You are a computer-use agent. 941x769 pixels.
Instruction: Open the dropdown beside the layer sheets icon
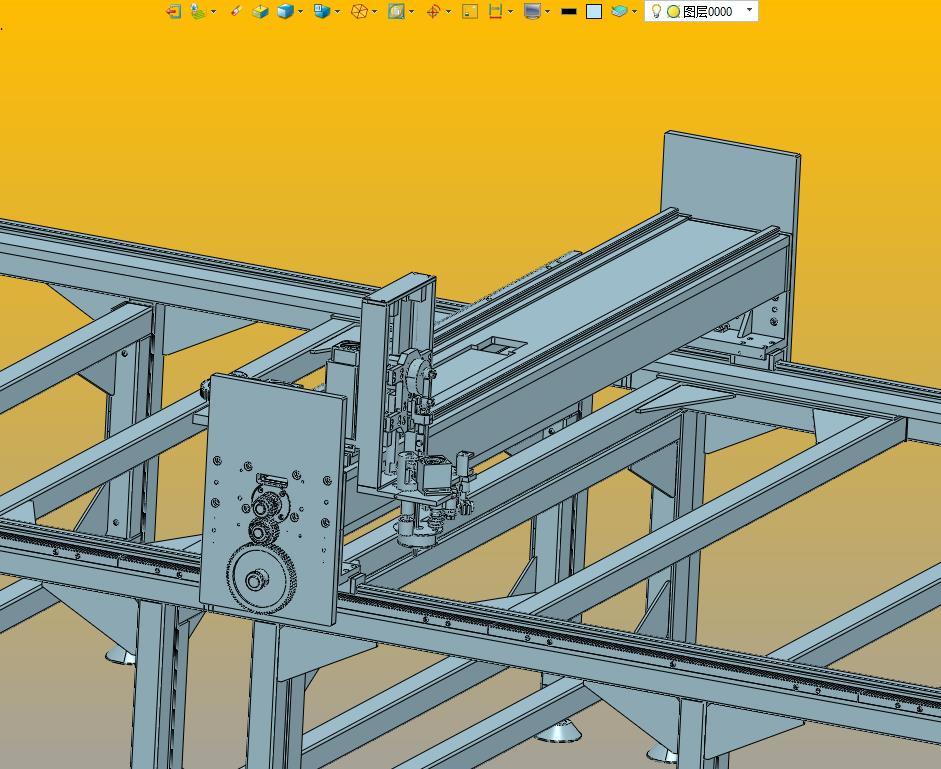coord(634,11)
